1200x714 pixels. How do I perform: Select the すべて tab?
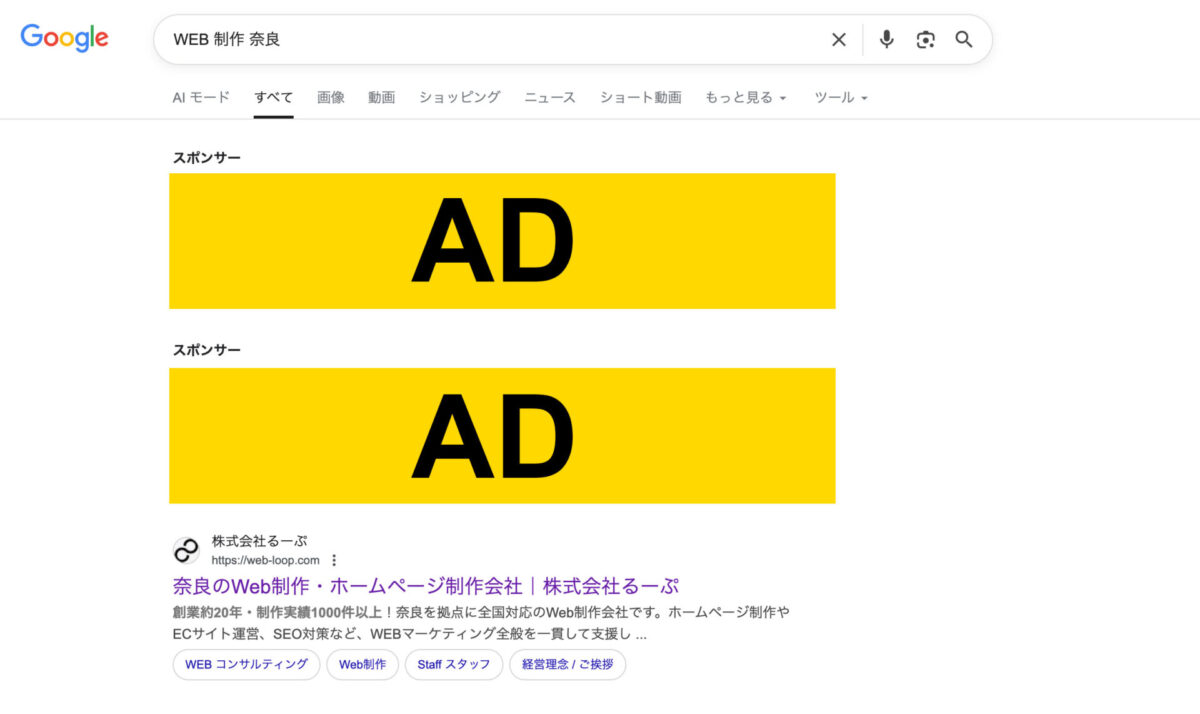[273, 97]
